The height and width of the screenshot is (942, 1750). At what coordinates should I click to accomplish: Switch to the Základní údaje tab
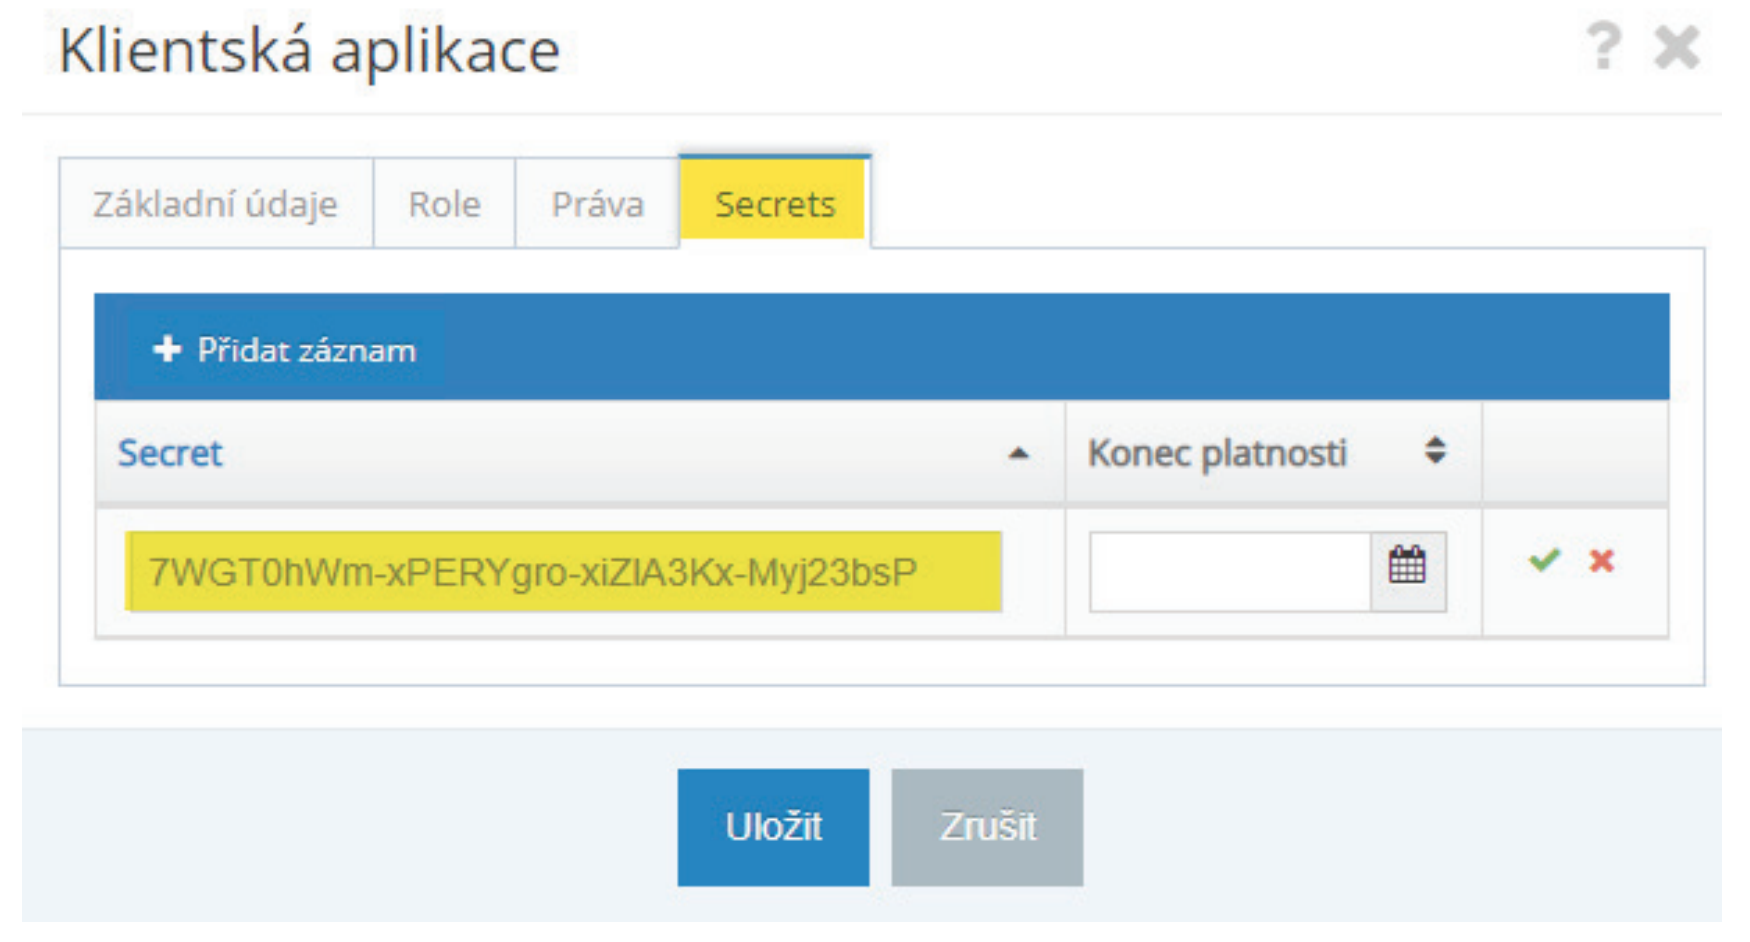[x=215, y=204]
